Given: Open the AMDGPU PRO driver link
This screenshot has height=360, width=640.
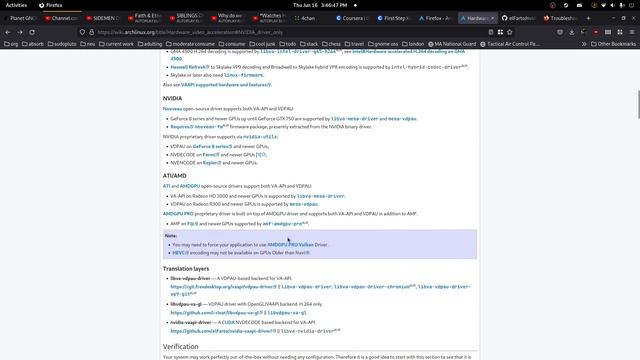Looking at the screenshot, I should point(178,213).
